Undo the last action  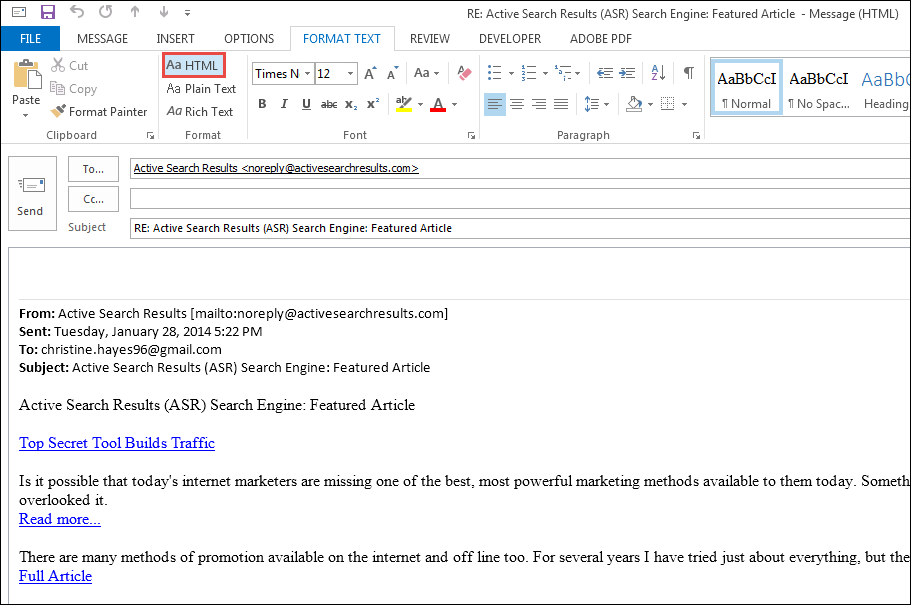click(77, 12)
